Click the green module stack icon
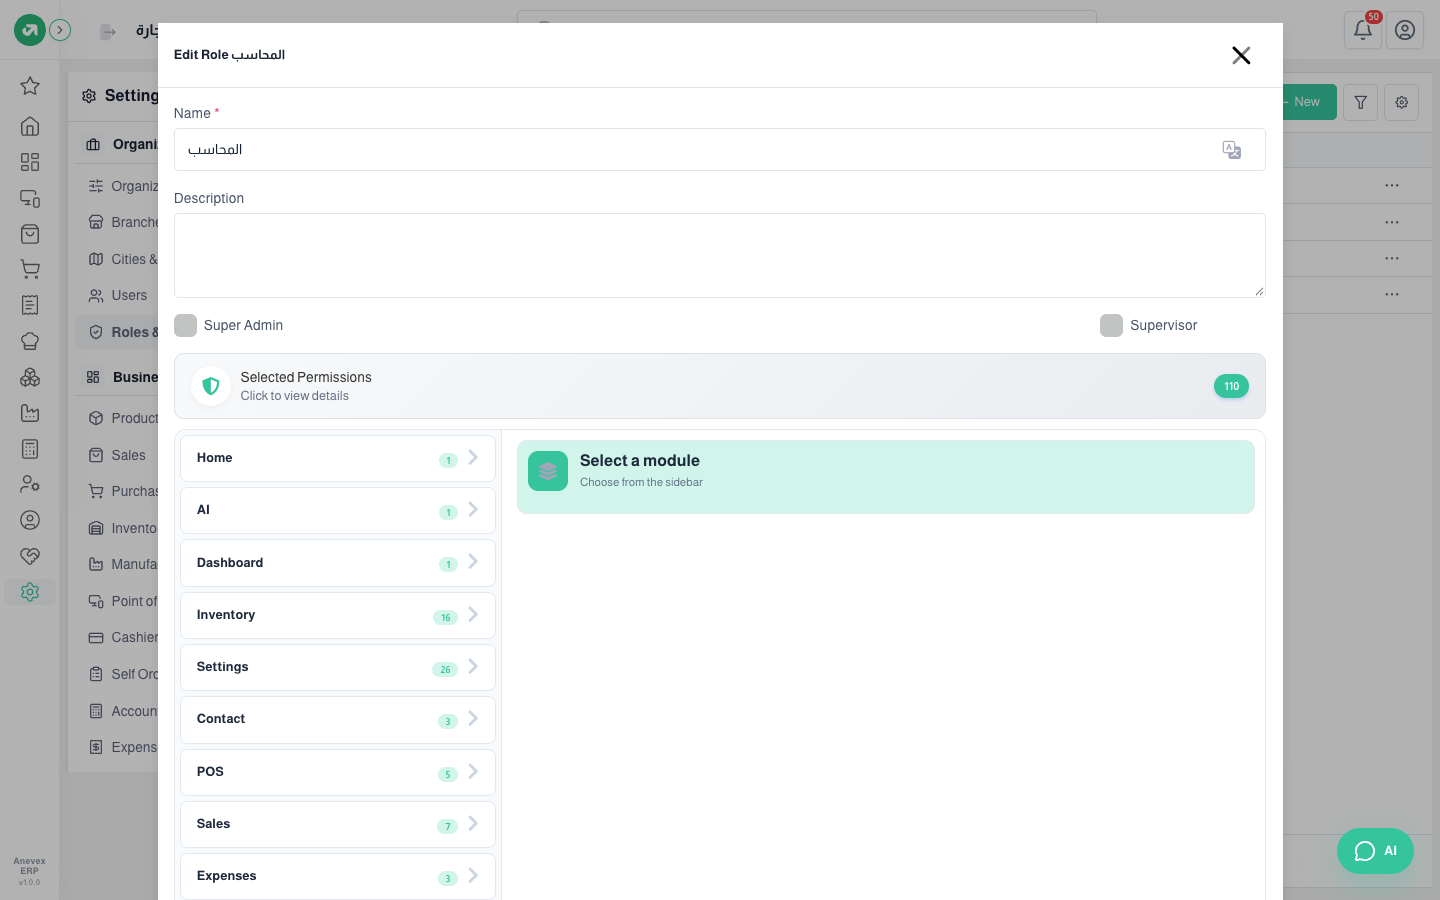Image resolution: width=1440 pixels, height=900 pixels. pos(548,471)
